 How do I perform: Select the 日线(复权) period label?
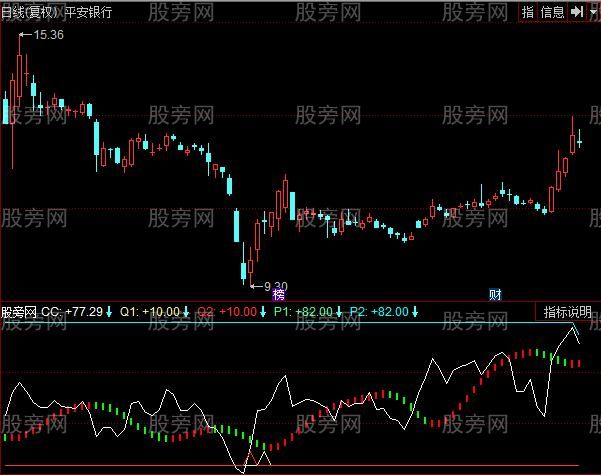[30, 12]
